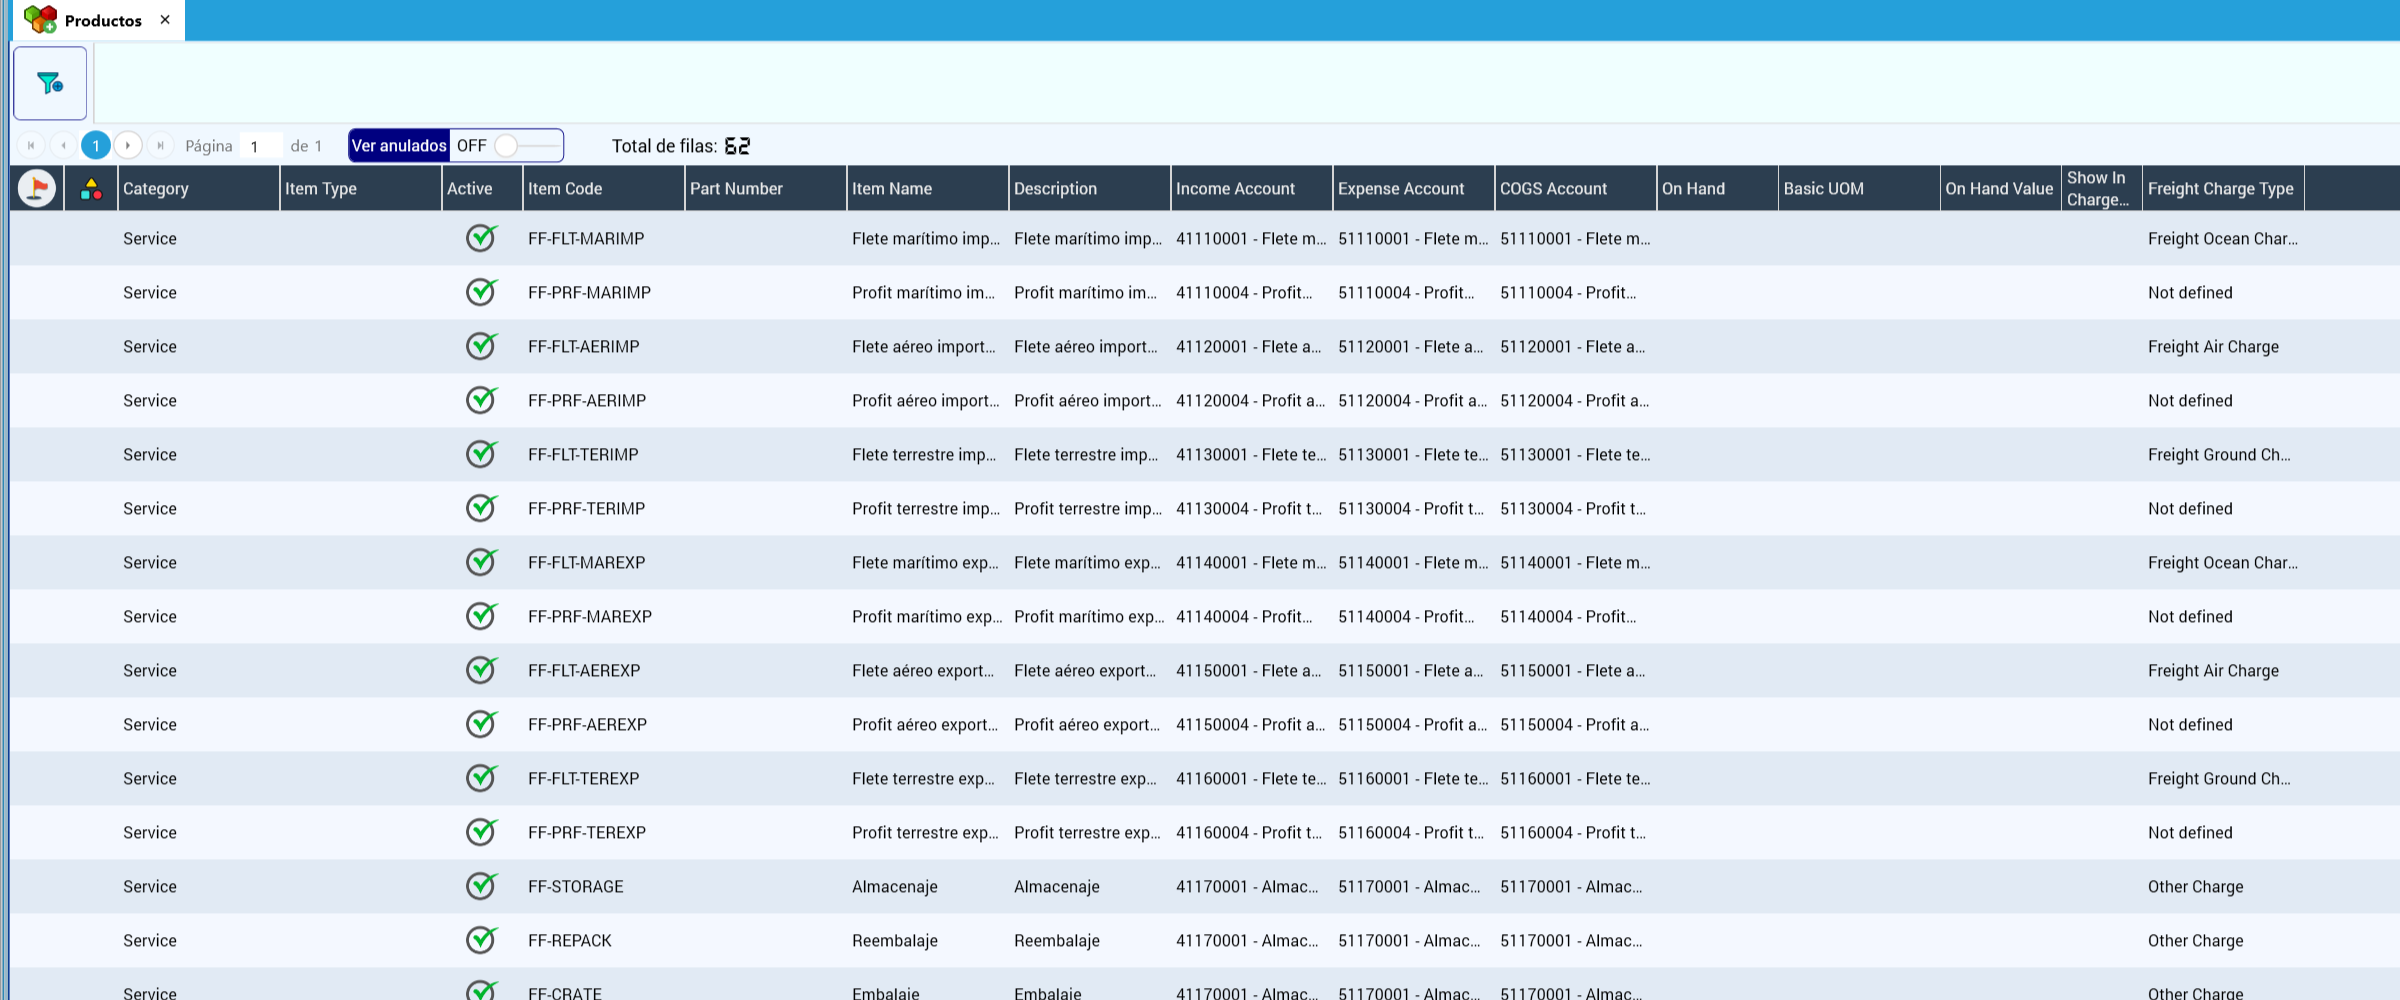This screenshot has width=2400, height=1000.
Task: Sort by Item Code column header
Action: click(603, 188)
